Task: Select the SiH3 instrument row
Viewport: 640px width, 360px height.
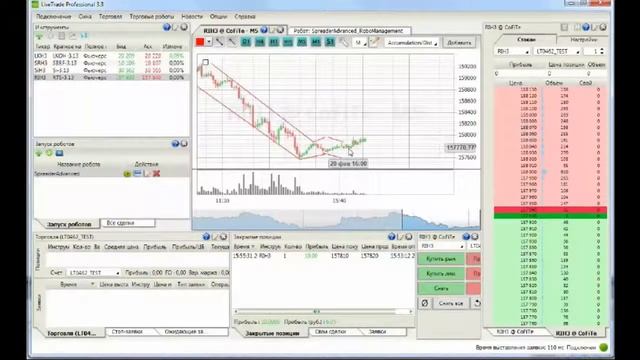Action: tap(111, 70)
